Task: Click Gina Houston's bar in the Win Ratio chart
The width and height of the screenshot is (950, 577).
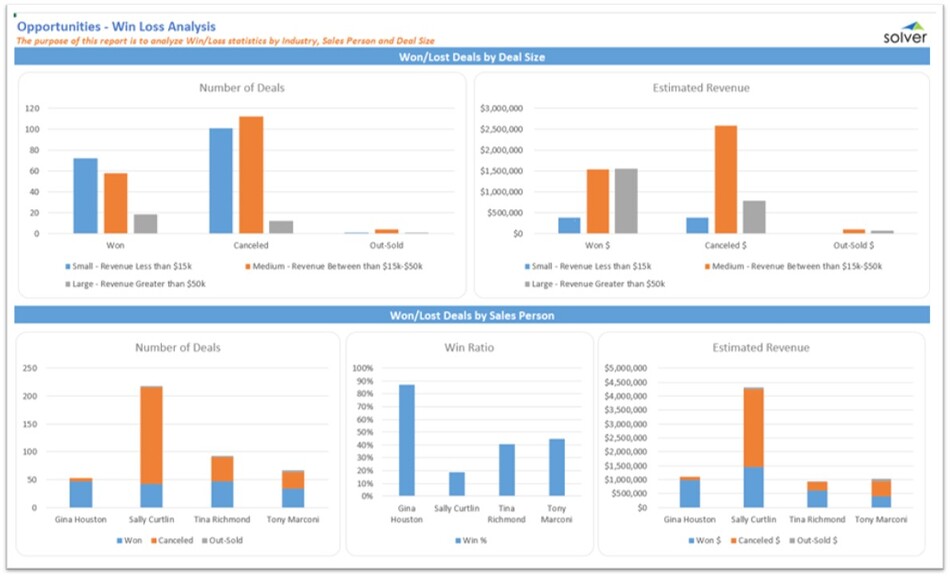Action: pyautogui.click(x=406, y=440)
